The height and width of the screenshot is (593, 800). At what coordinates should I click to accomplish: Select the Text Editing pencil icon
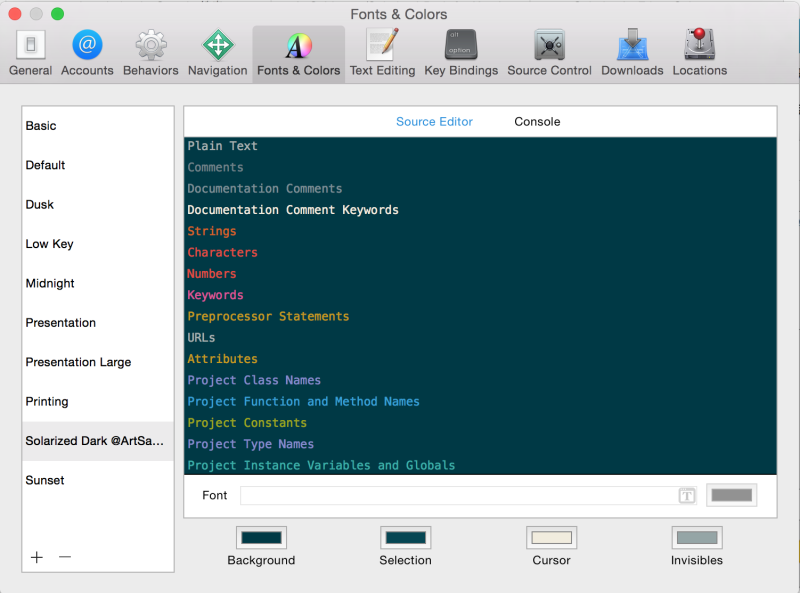pos(382,45)
